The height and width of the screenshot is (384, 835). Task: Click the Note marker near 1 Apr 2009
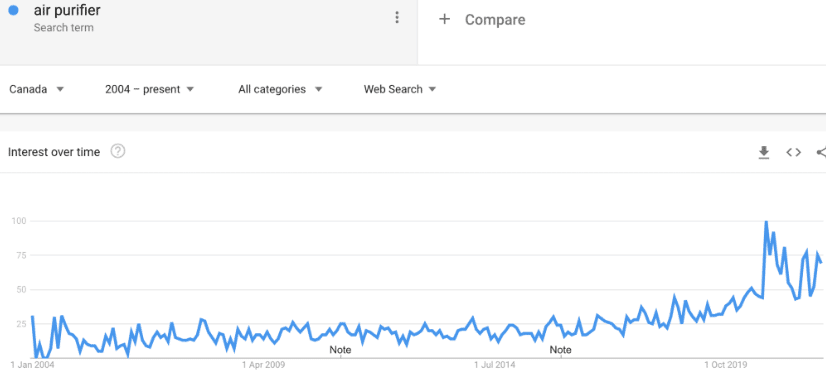click(340, 350)
